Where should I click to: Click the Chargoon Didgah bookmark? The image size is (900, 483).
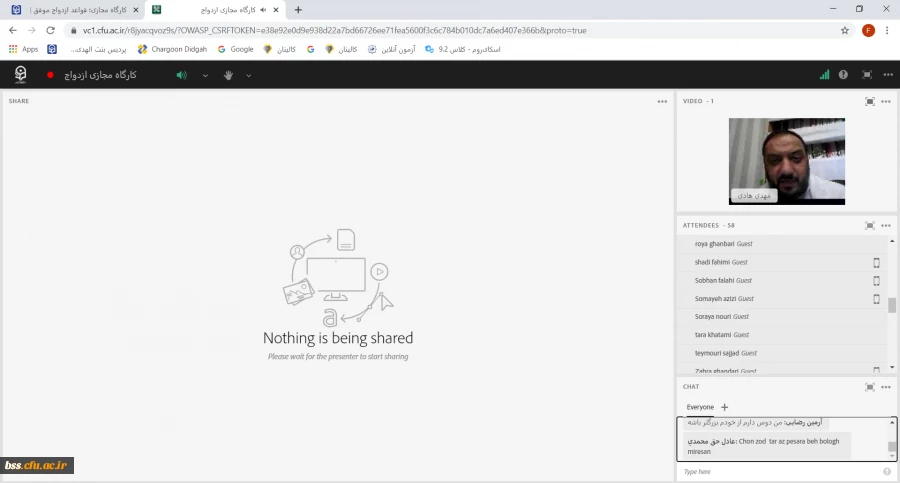pyautogui.click(x=174, y=48)
